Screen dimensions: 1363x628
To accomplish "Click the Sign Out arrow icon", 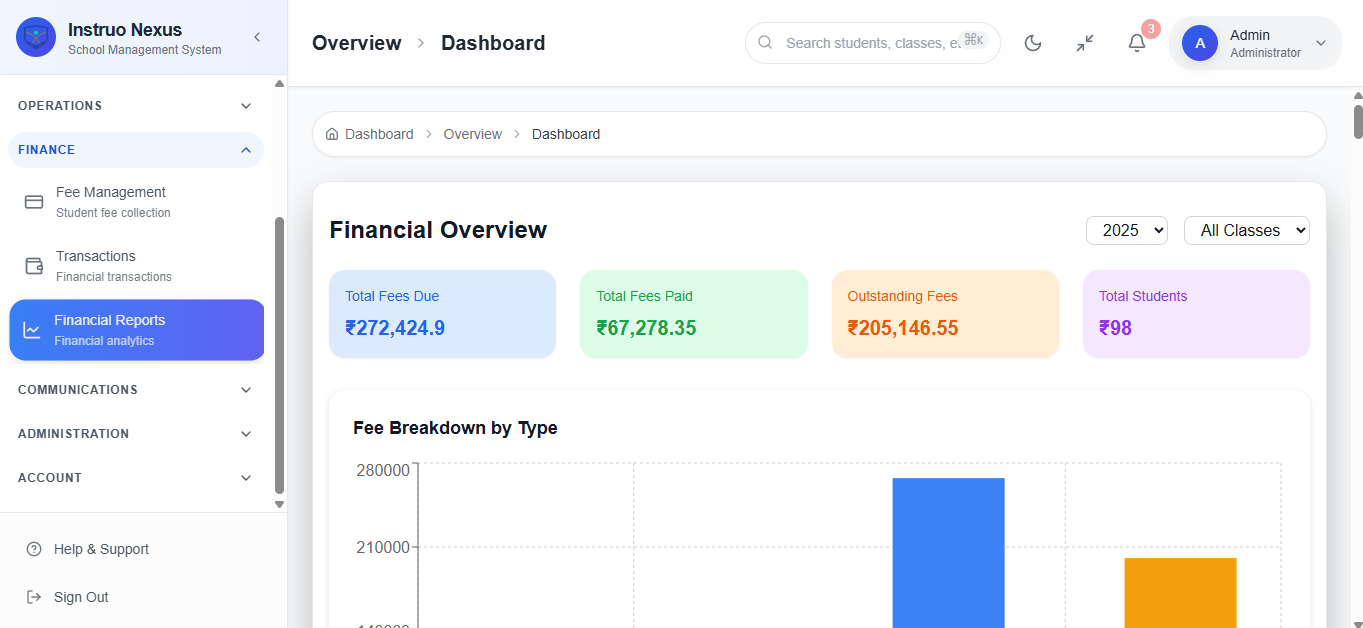I will pyautogui.click(x=34, y=597).
